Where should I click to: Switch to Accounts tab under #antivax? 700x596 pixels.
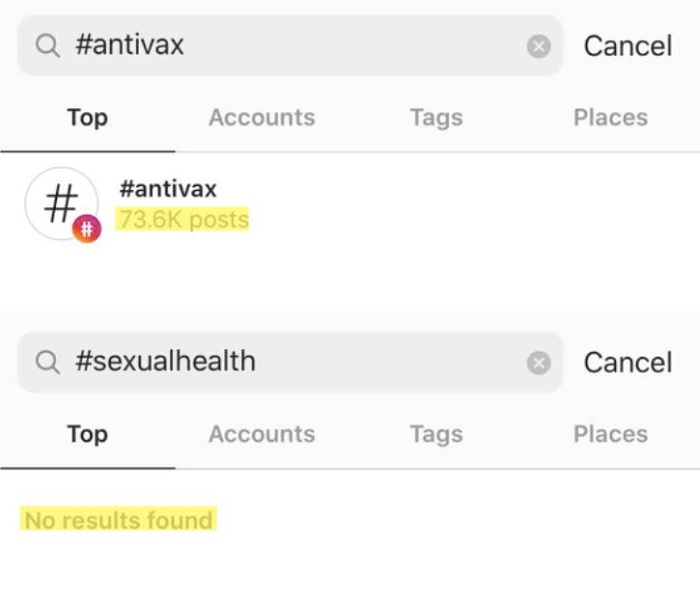click(x=261, y=118)
